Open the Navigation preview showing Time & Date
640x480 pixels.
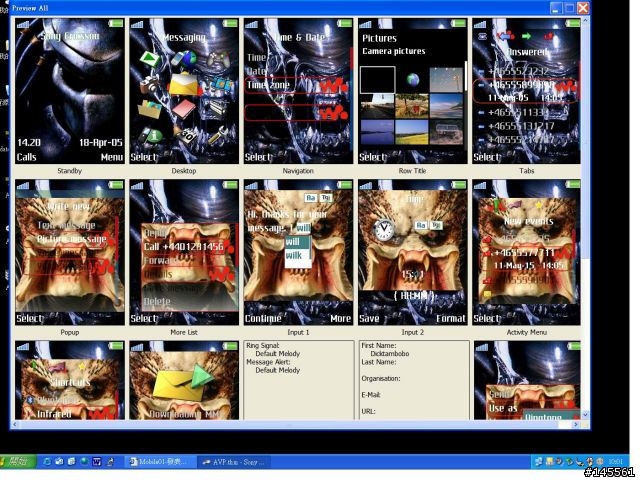pyautogui.click(x=298, y=91)
